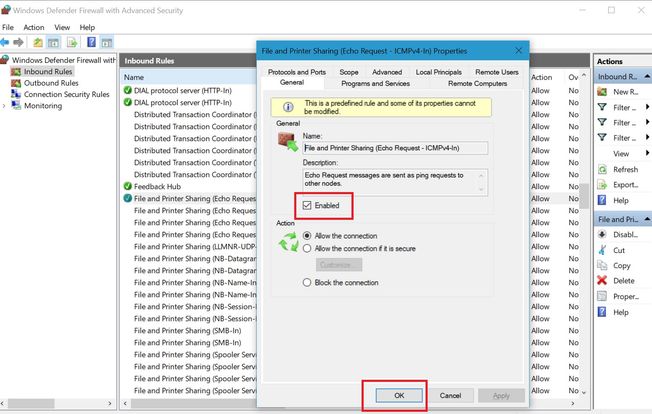652x414 pixels.
Task: Switch to the Scope tab
Action: 349,72
